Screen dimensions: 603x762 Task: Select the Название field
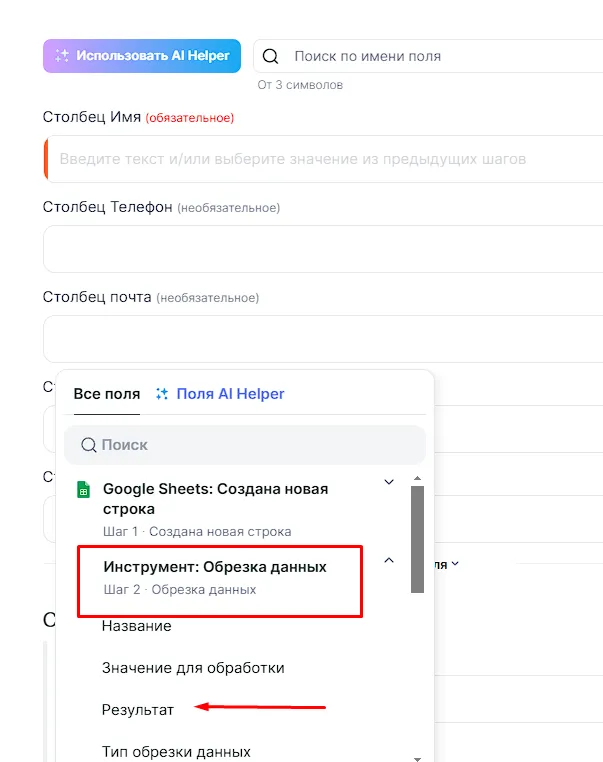136,626
